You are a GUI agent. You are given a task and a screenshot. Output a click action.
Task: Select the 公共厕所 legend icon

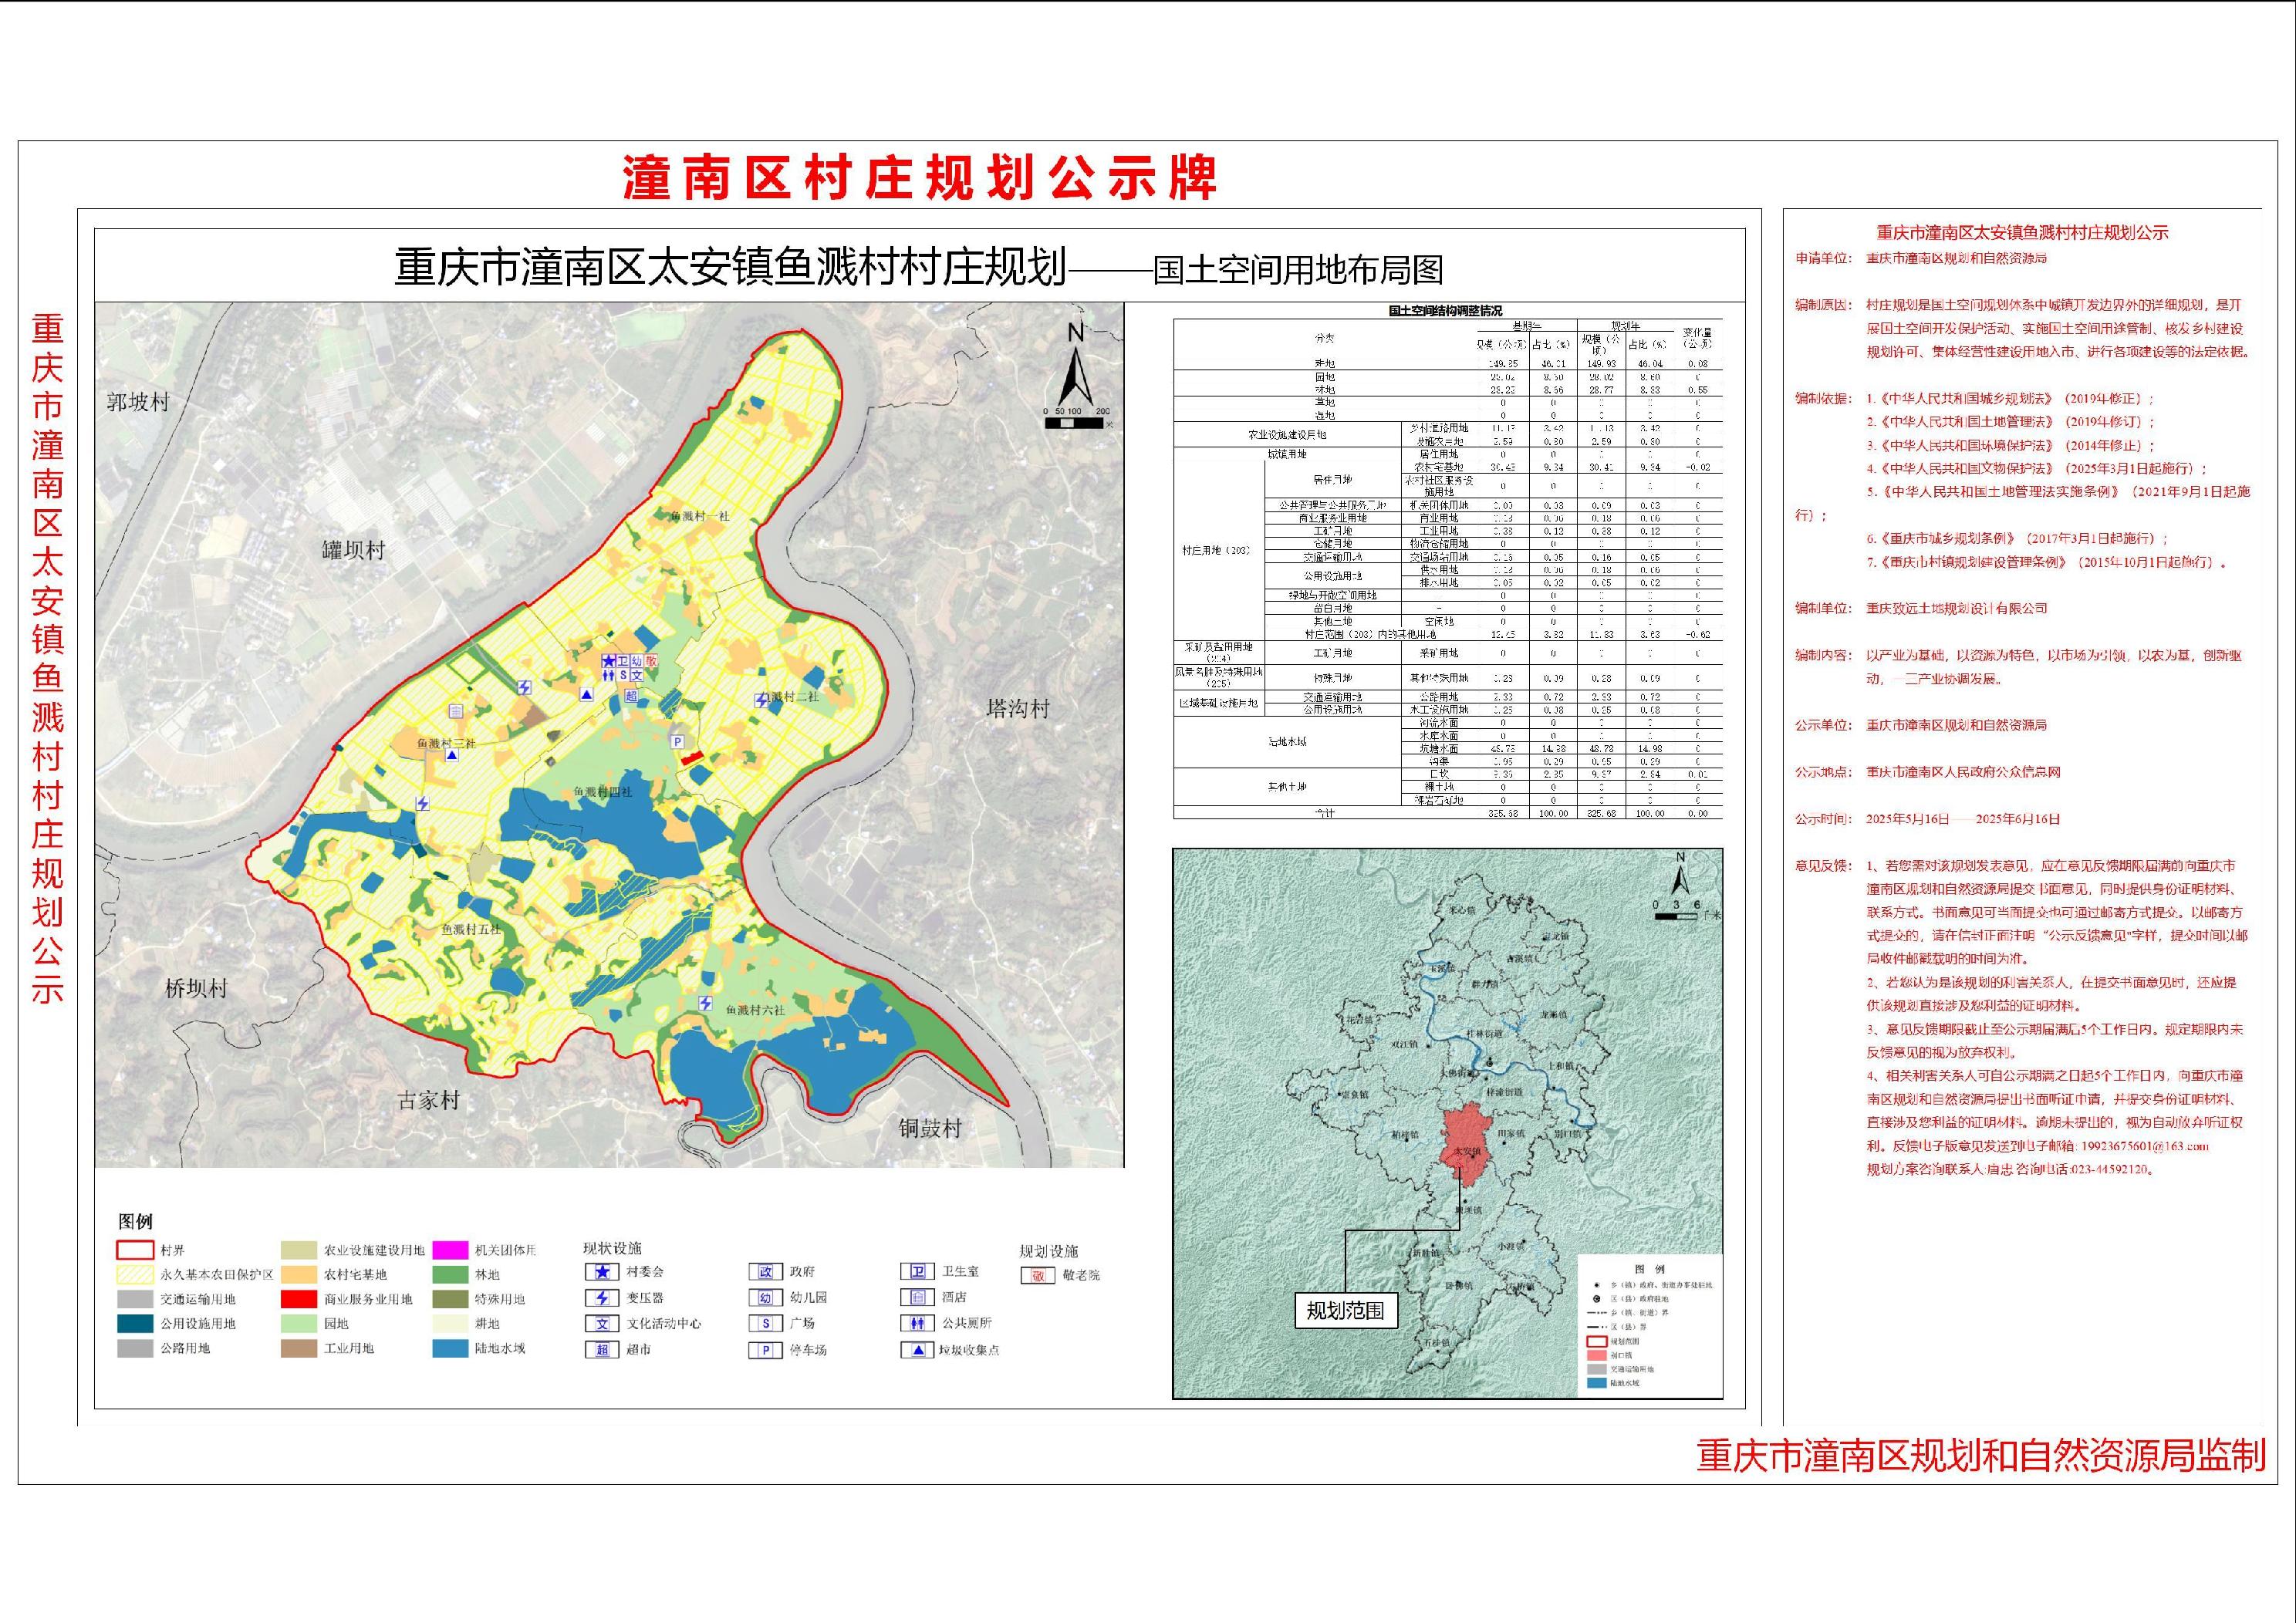coord(917,1323)
